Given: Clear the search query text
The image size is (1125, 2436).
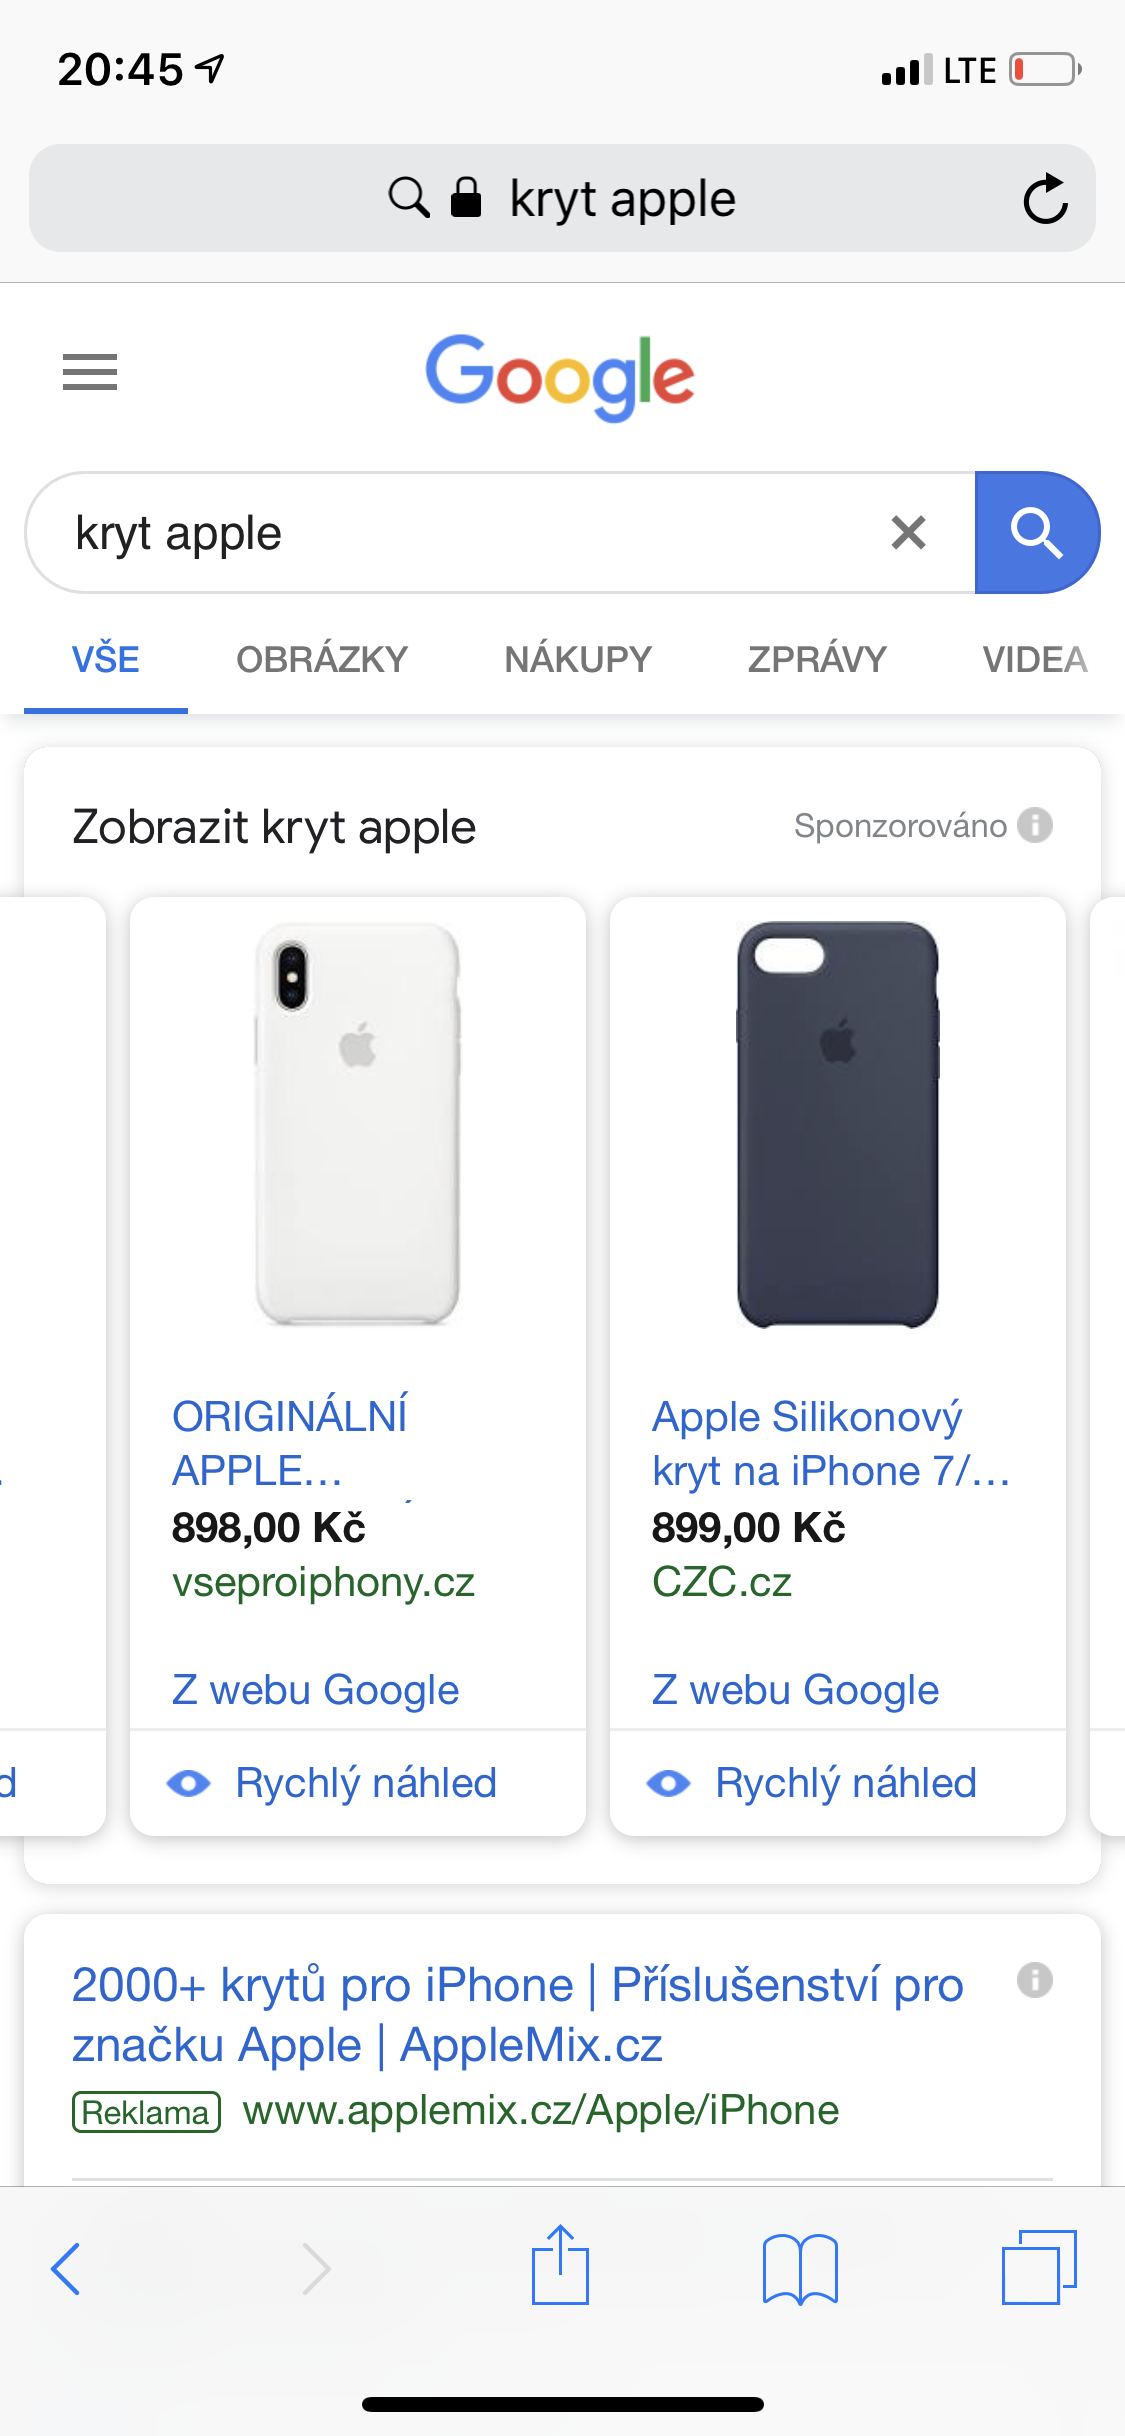Looking at the screenshot, I should 908,533.
